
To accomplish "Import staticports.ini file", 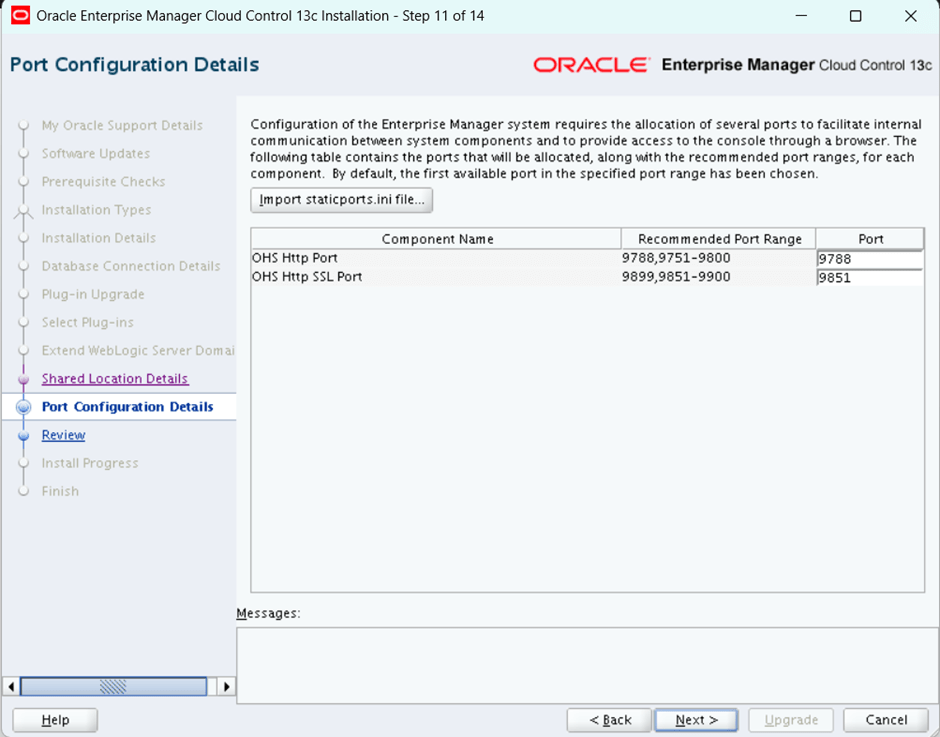I will pos(341,200).
